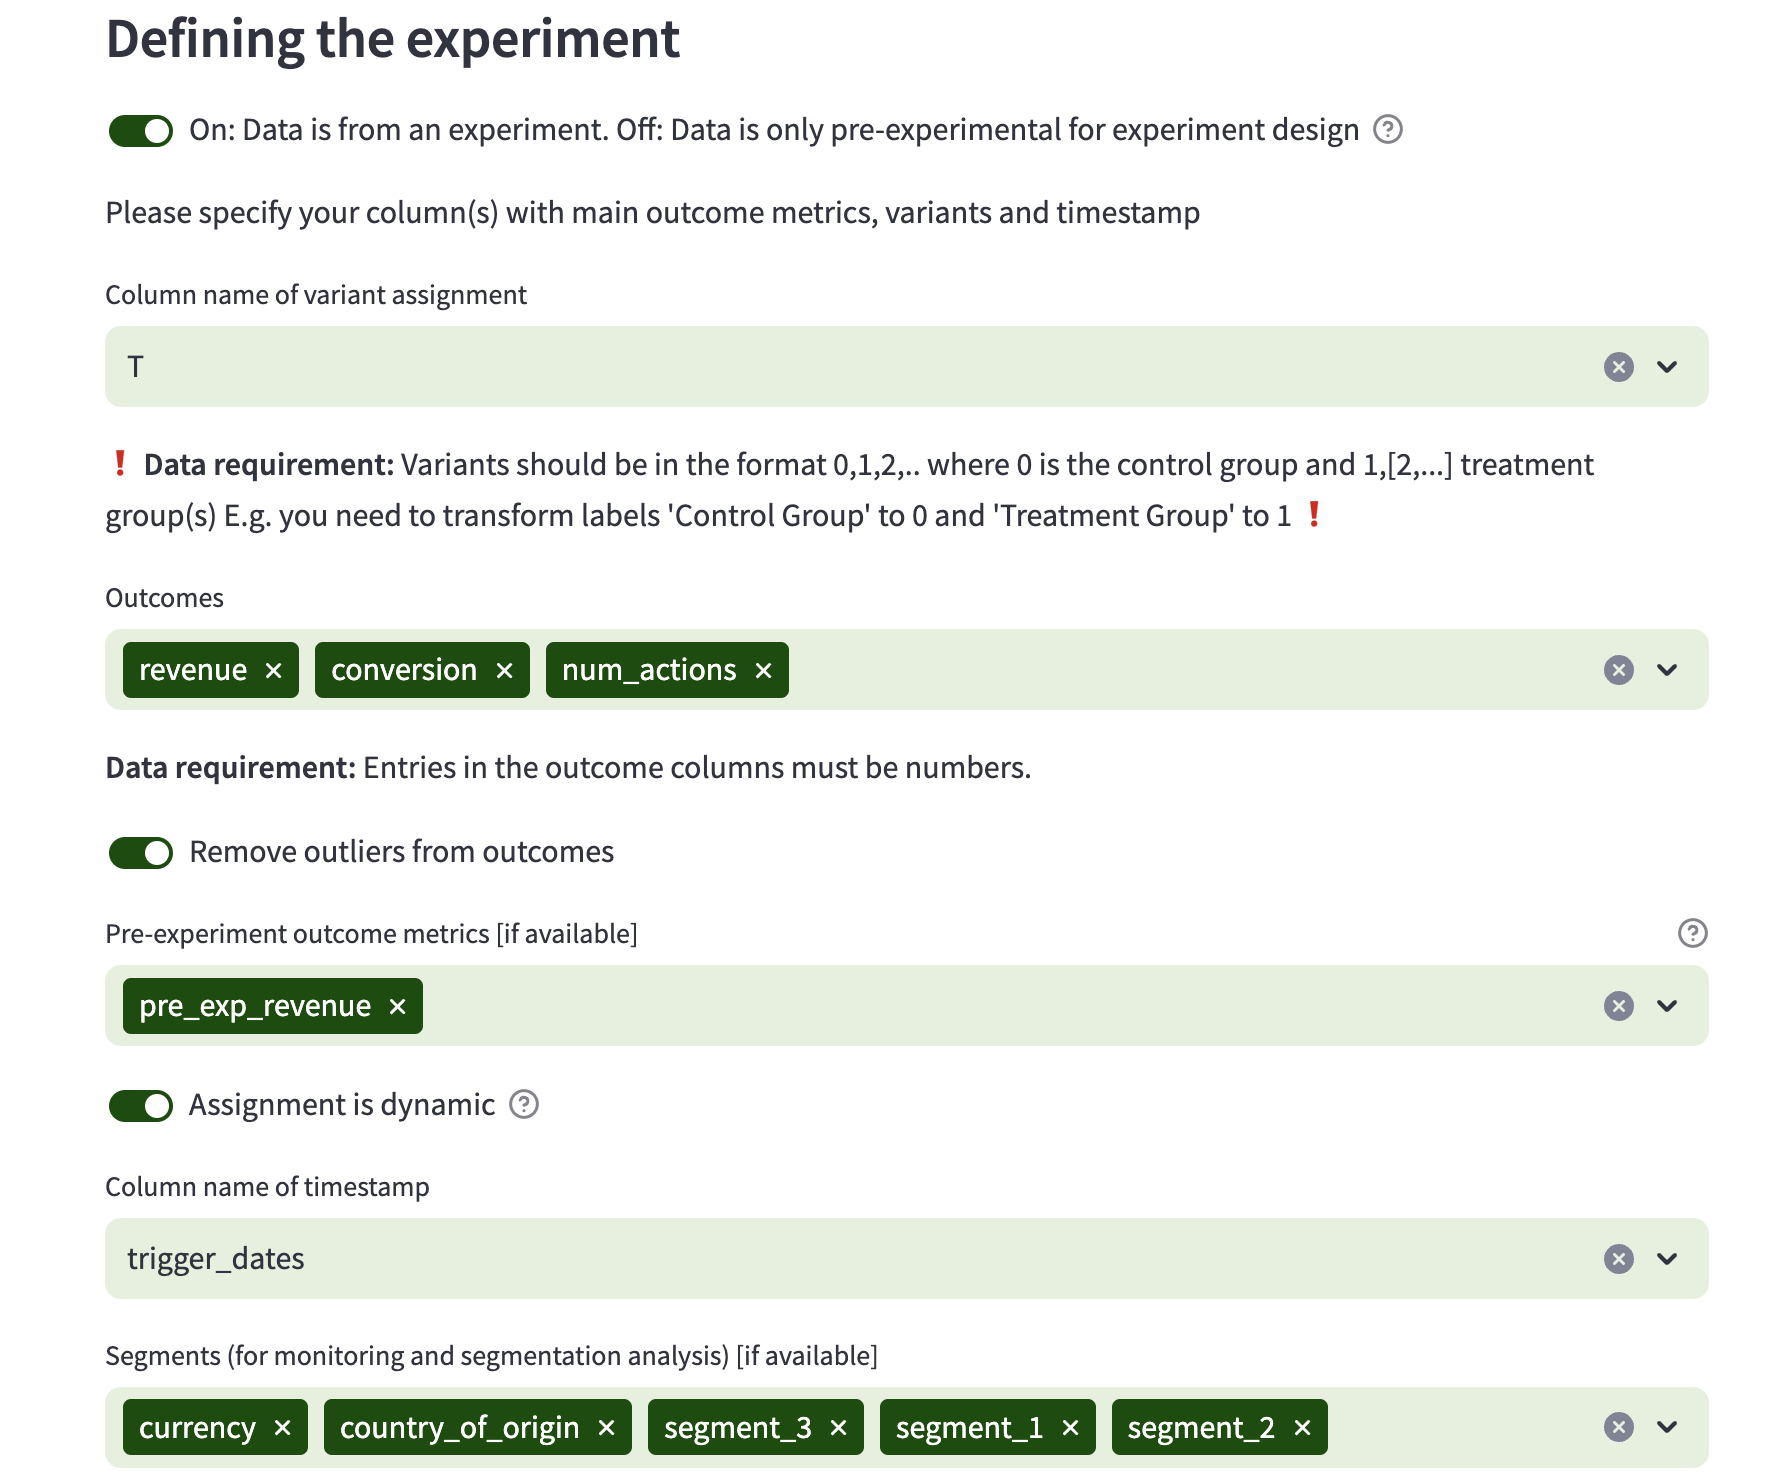The height and width of the screenshot is (1478, 1772).
Task: Remove country_of_origin from Segments
Action: [607, 1427]
